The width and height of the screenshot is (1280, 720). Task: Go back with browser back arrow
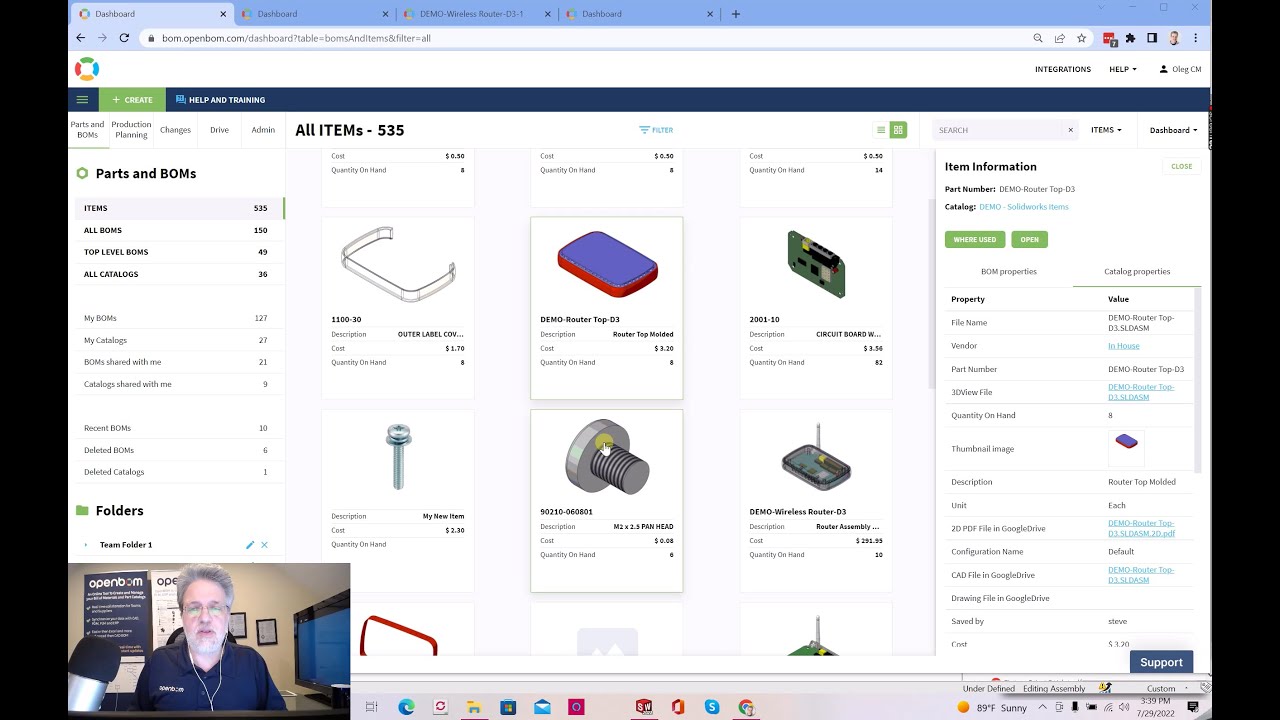80,38
